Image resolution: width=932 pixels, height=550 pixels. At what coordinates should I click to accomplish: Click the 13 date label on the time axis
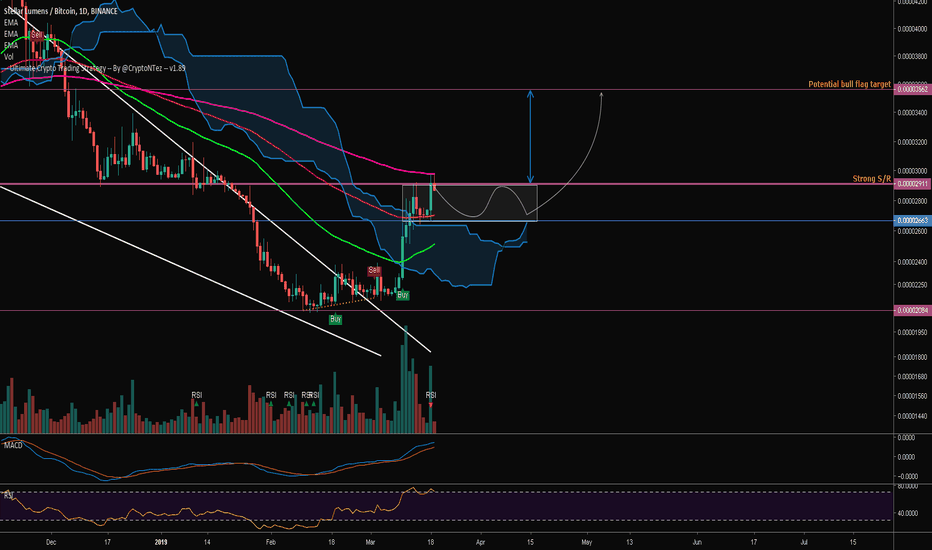tap(629, 542)
